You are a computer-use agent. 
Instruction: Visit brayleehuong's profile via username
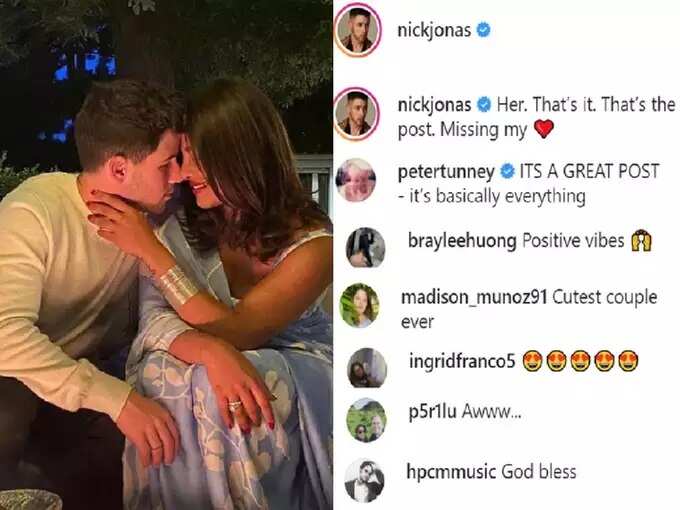coord(462,241)
